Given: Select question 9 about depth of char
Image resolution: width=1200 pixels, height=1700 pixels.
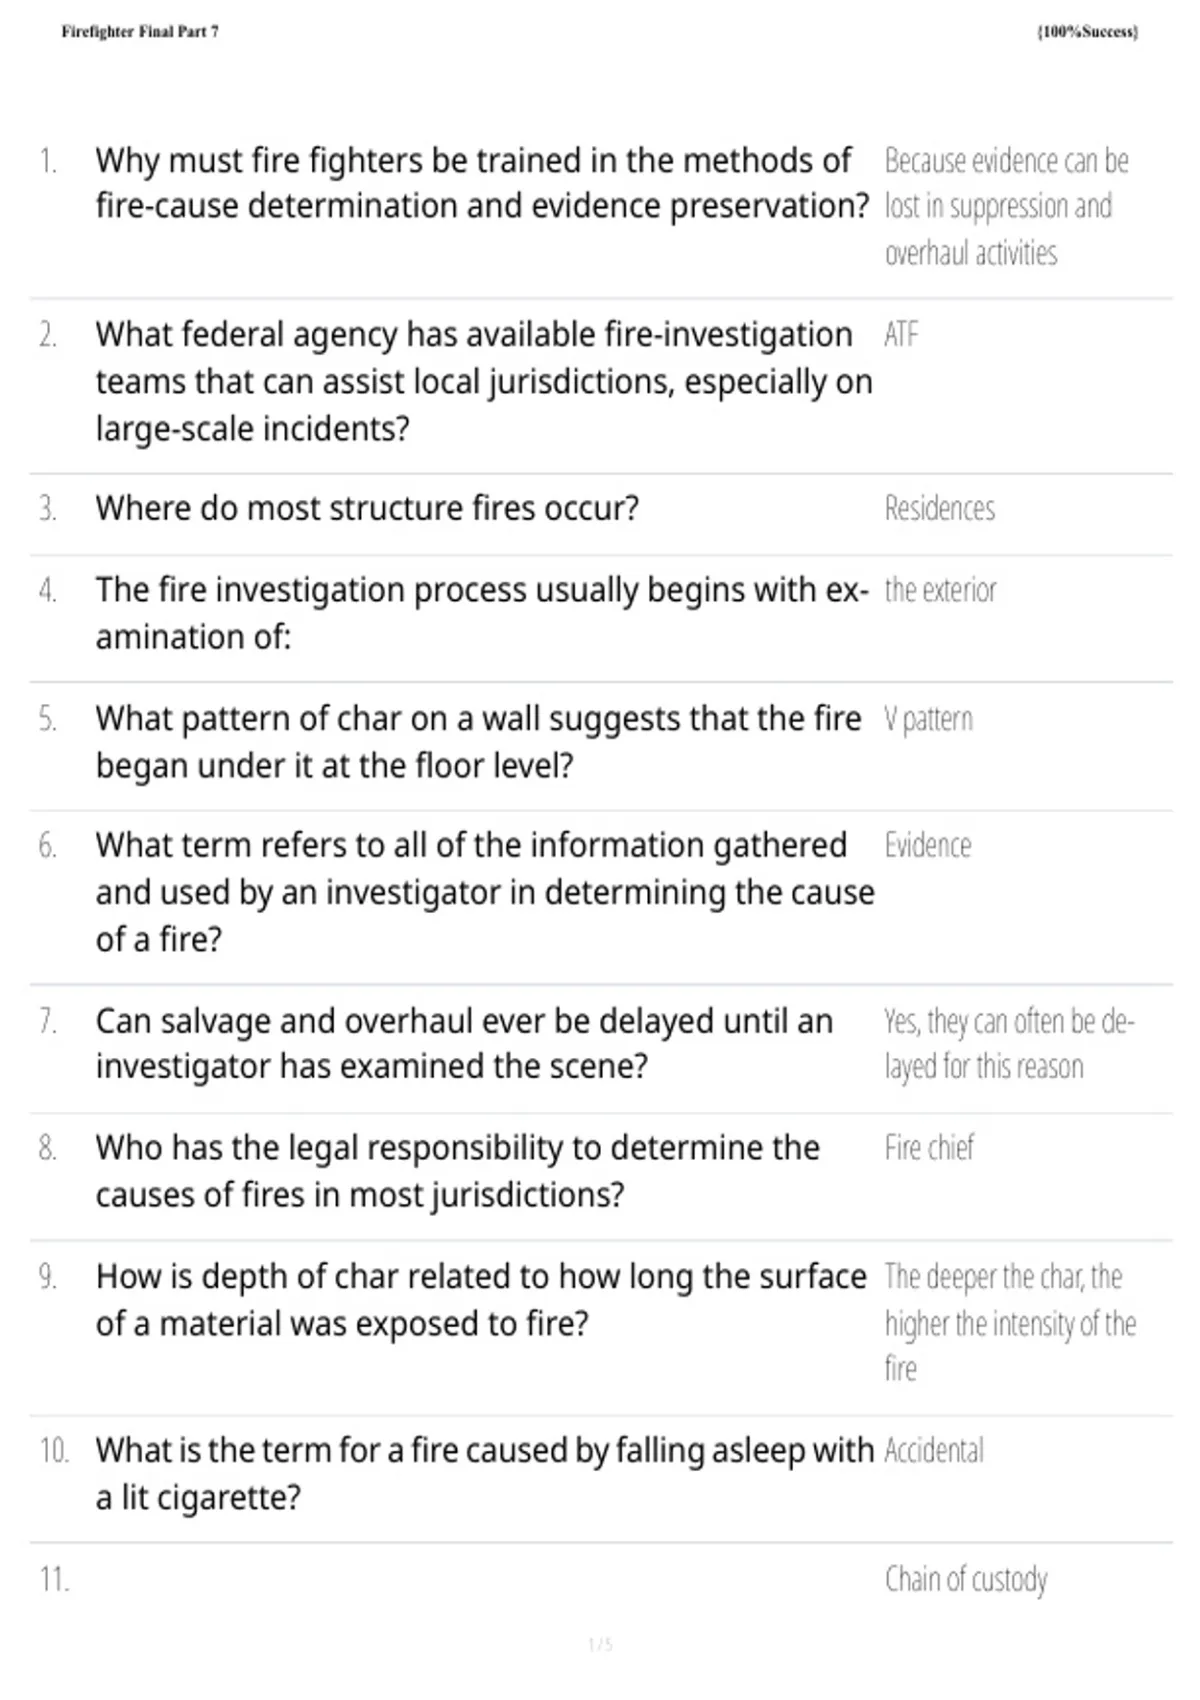Looking at the screenshot, I should pyautogui.click(x=481, y=1300).
